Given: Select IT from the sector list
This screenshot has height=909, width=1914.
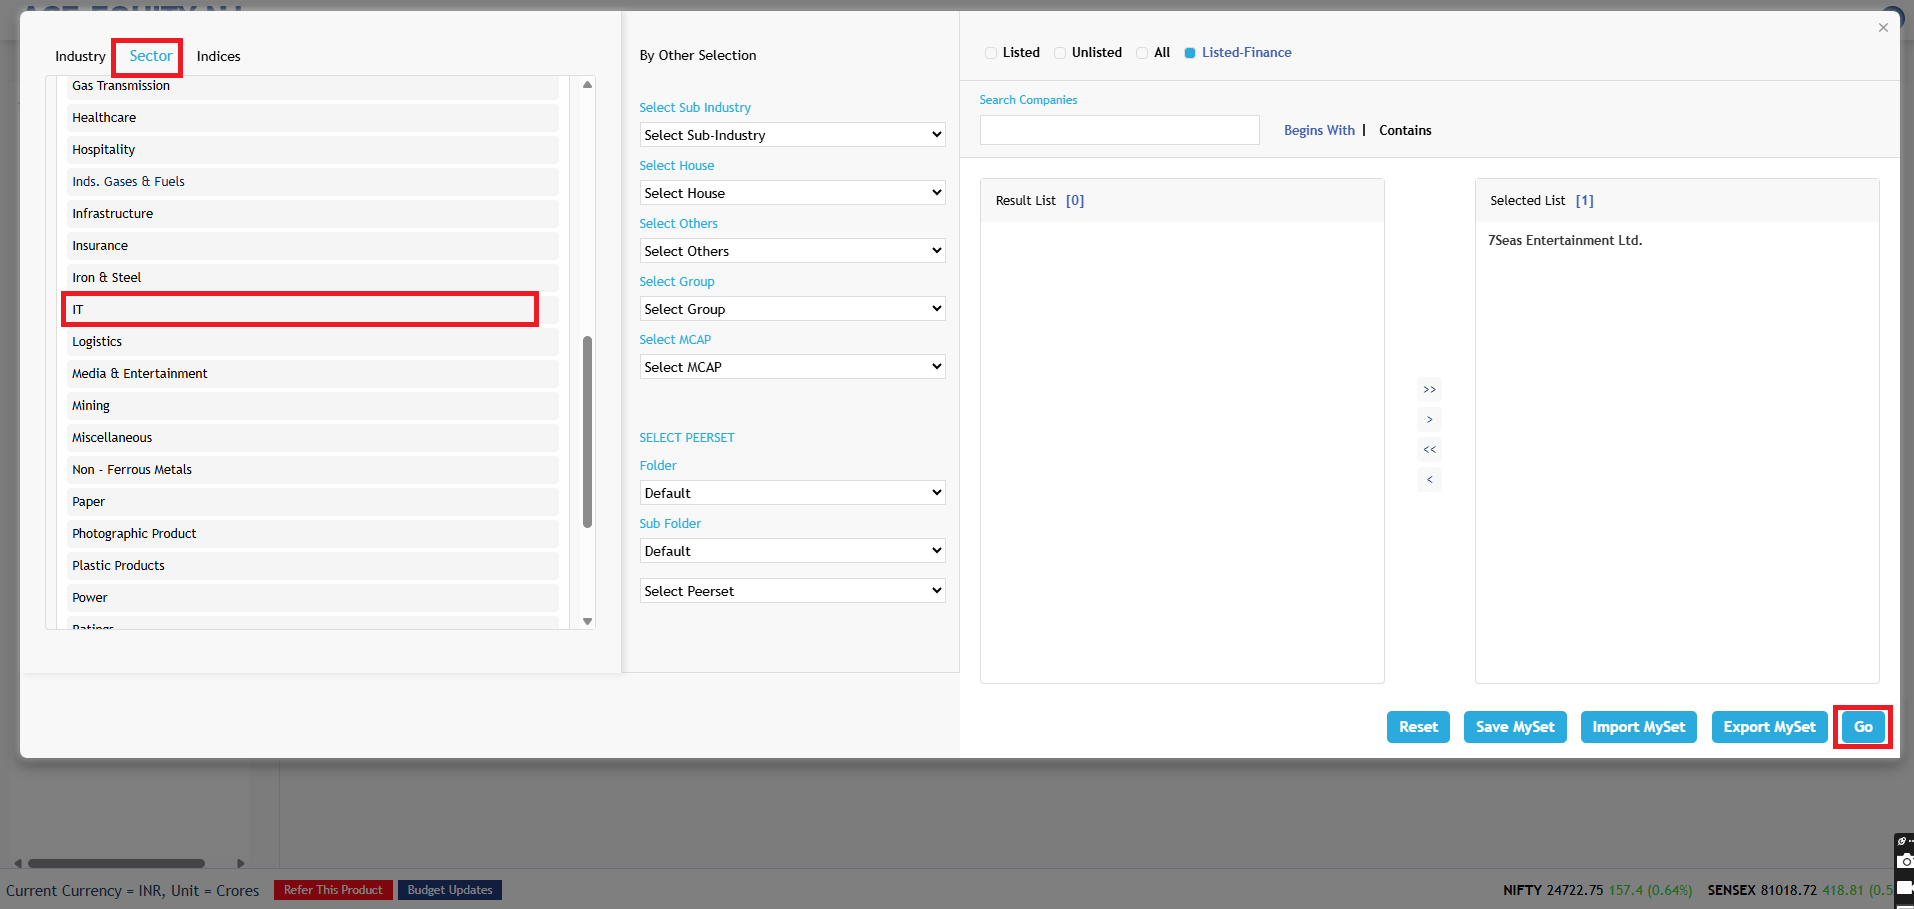Looking at the screenshot, I should (300, 310).
